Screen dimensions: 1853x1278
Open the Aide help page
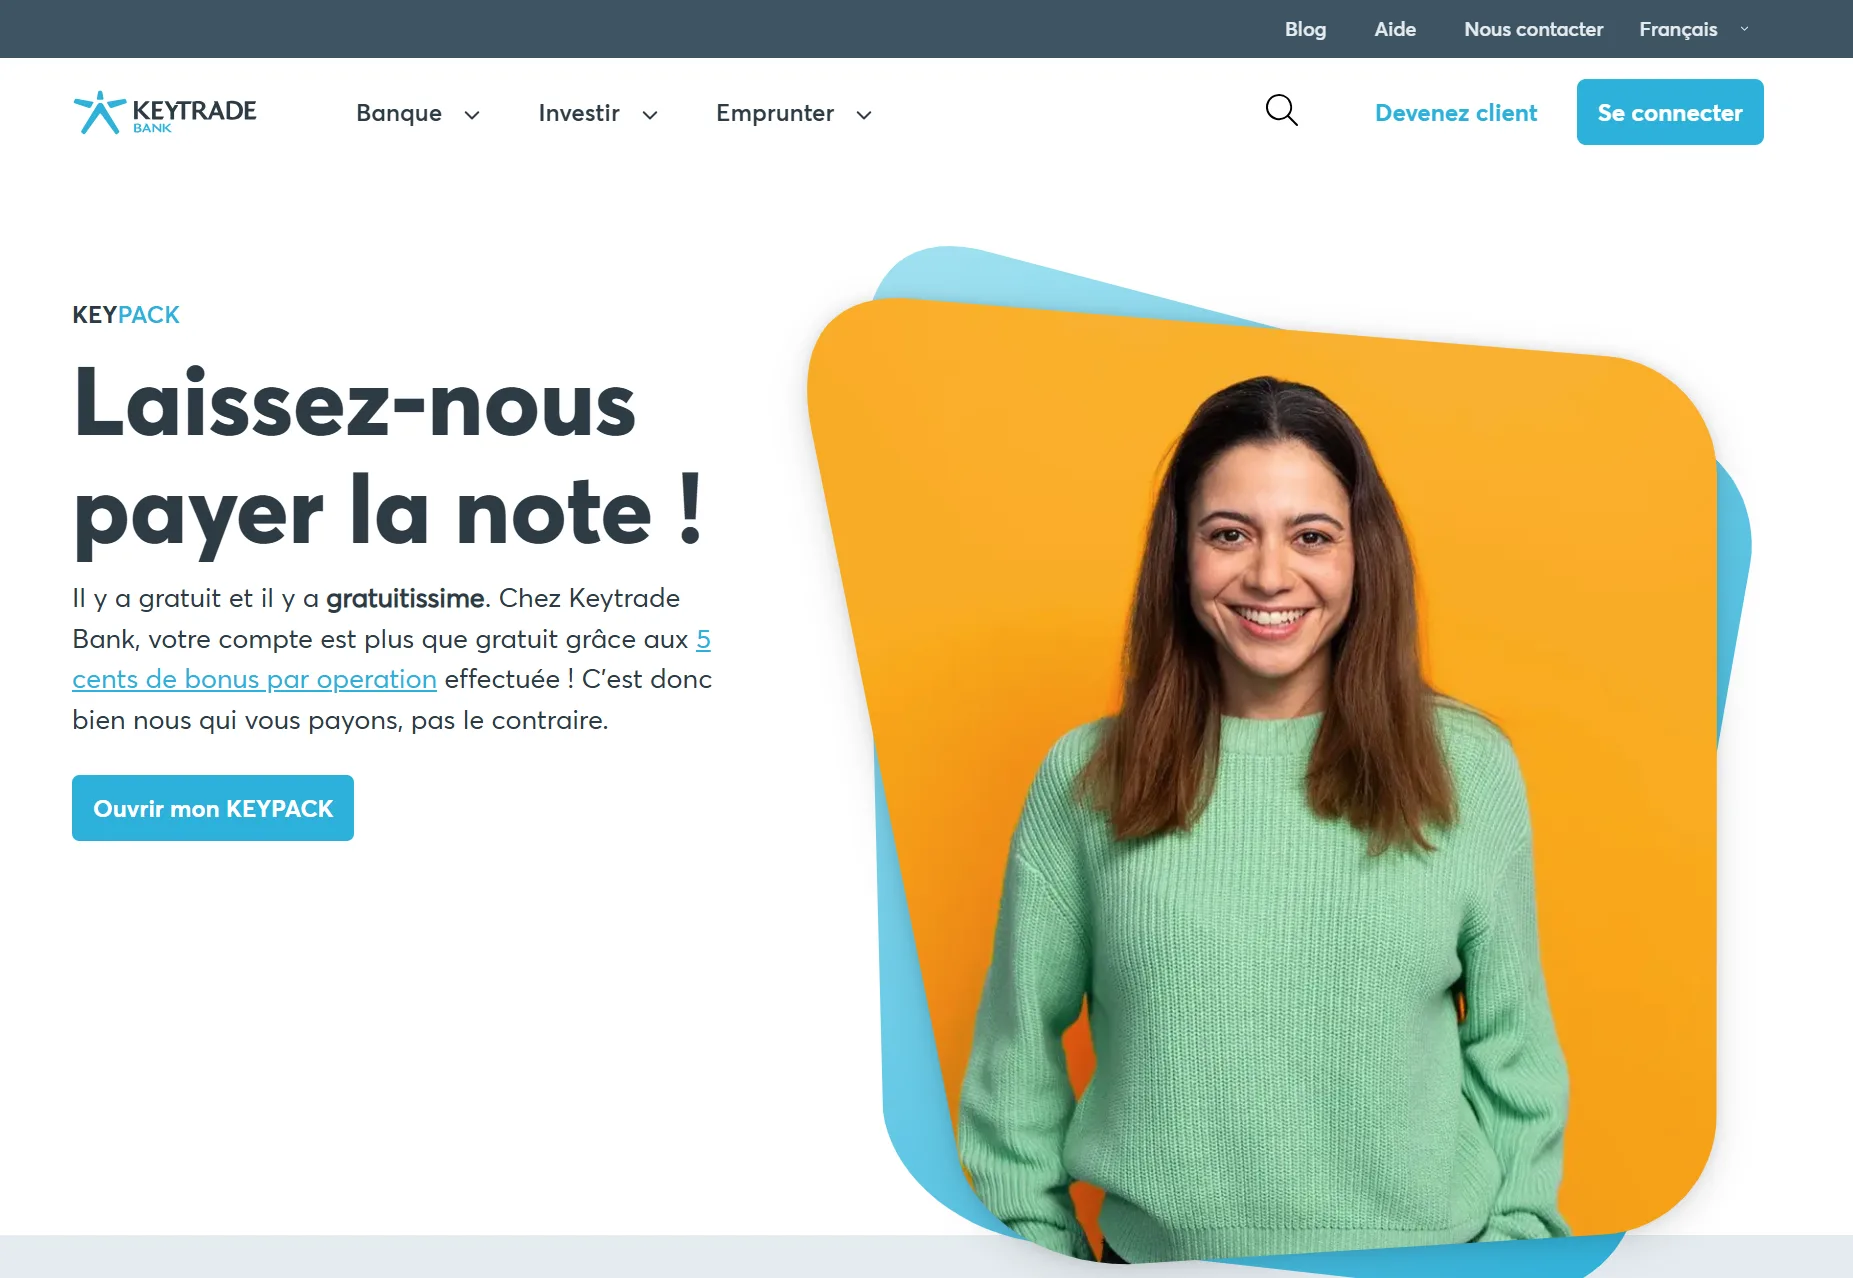[1395, 29]
